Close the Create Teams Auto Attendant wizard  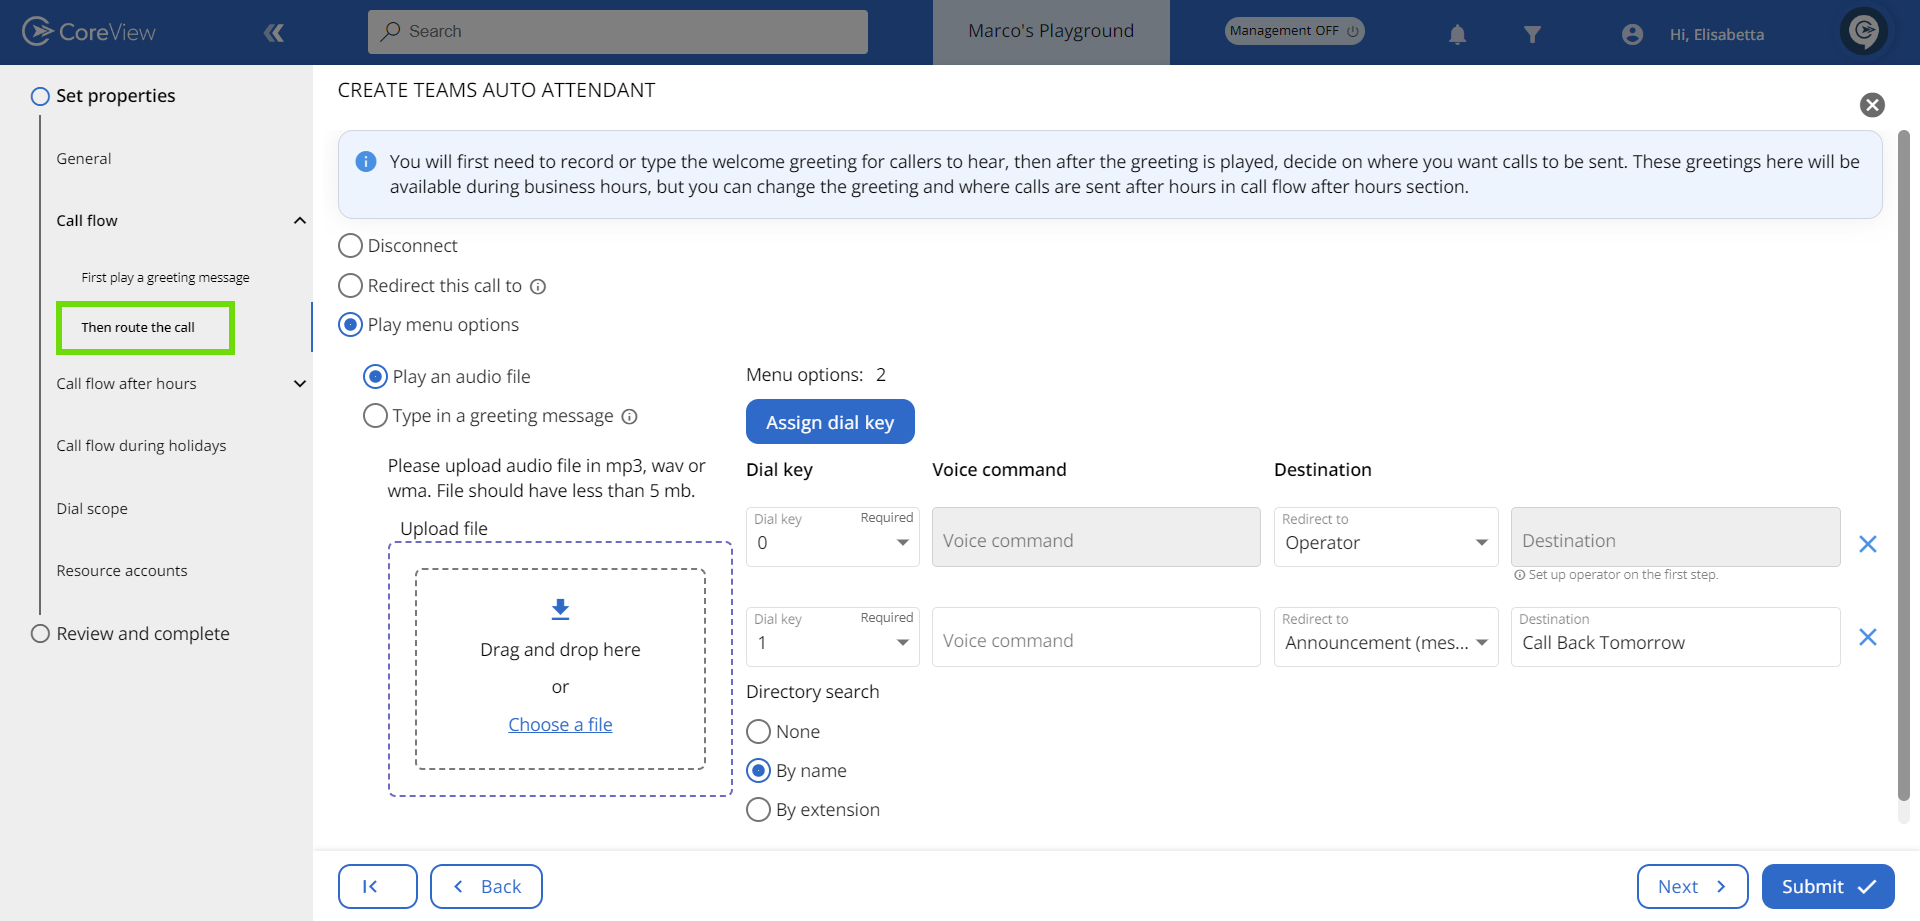point(1872,105)
